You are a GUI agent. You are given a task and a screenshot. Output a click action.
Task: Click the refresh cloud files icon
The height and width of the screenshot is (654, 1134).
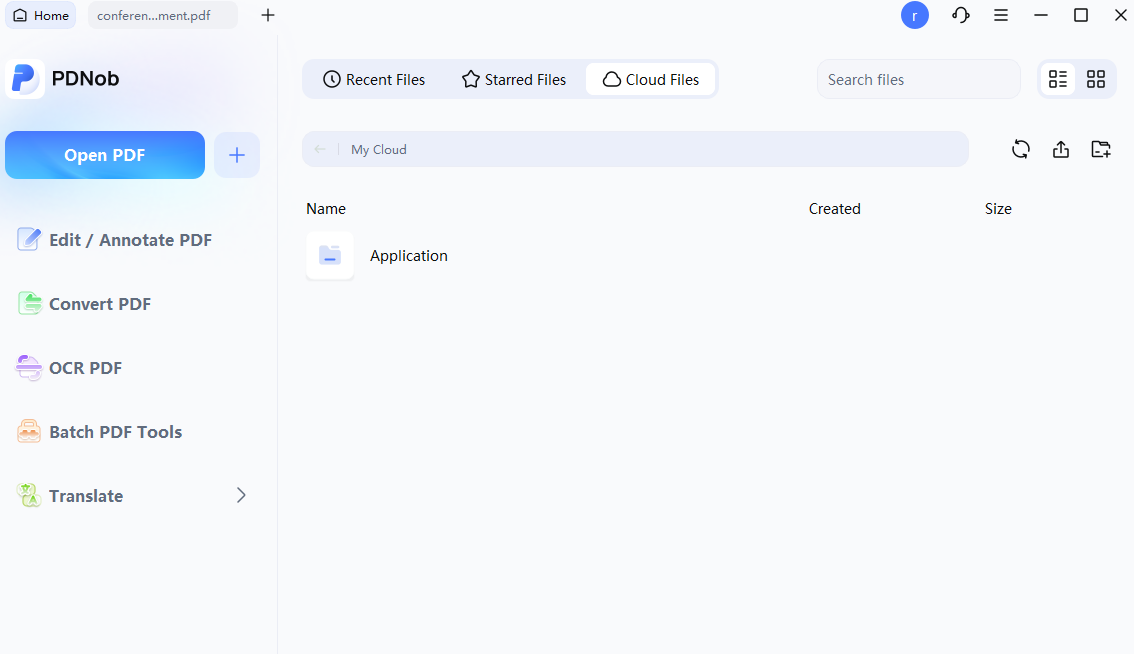pos(1020,149)
